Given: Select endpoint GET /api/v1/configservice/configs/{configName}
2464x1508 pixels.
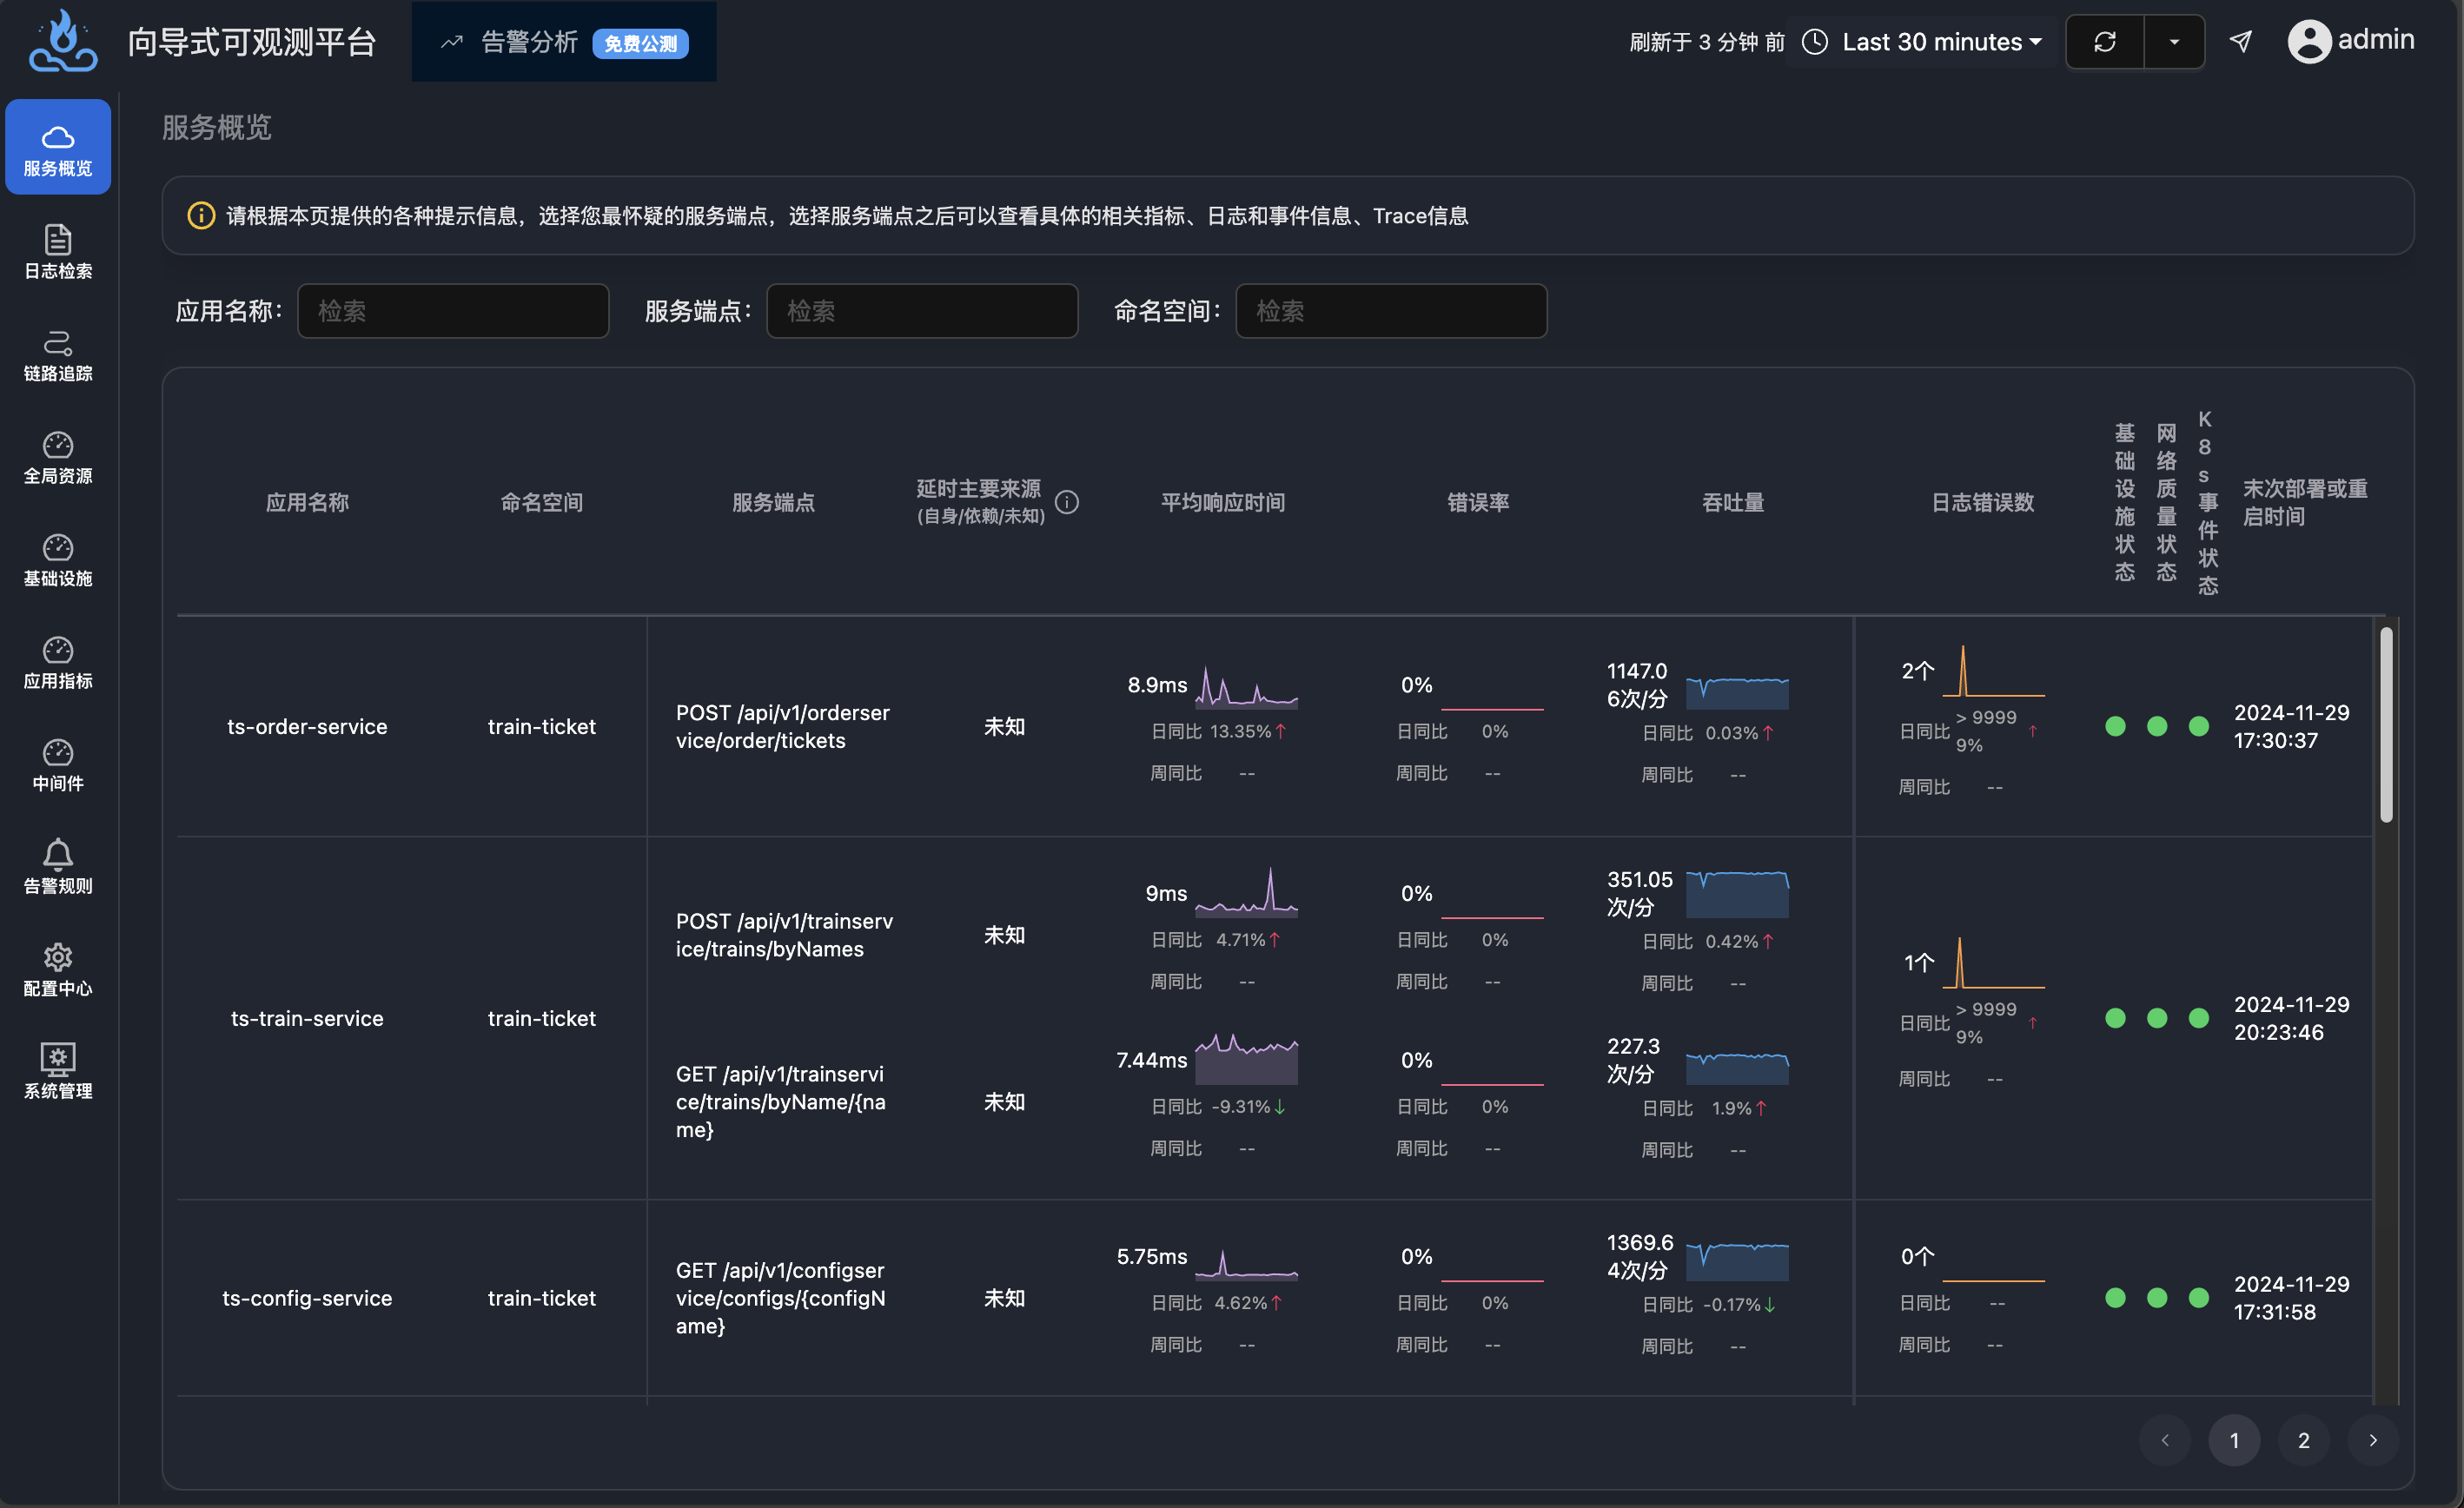Looking at the screenshot, I should point(780,1298).
